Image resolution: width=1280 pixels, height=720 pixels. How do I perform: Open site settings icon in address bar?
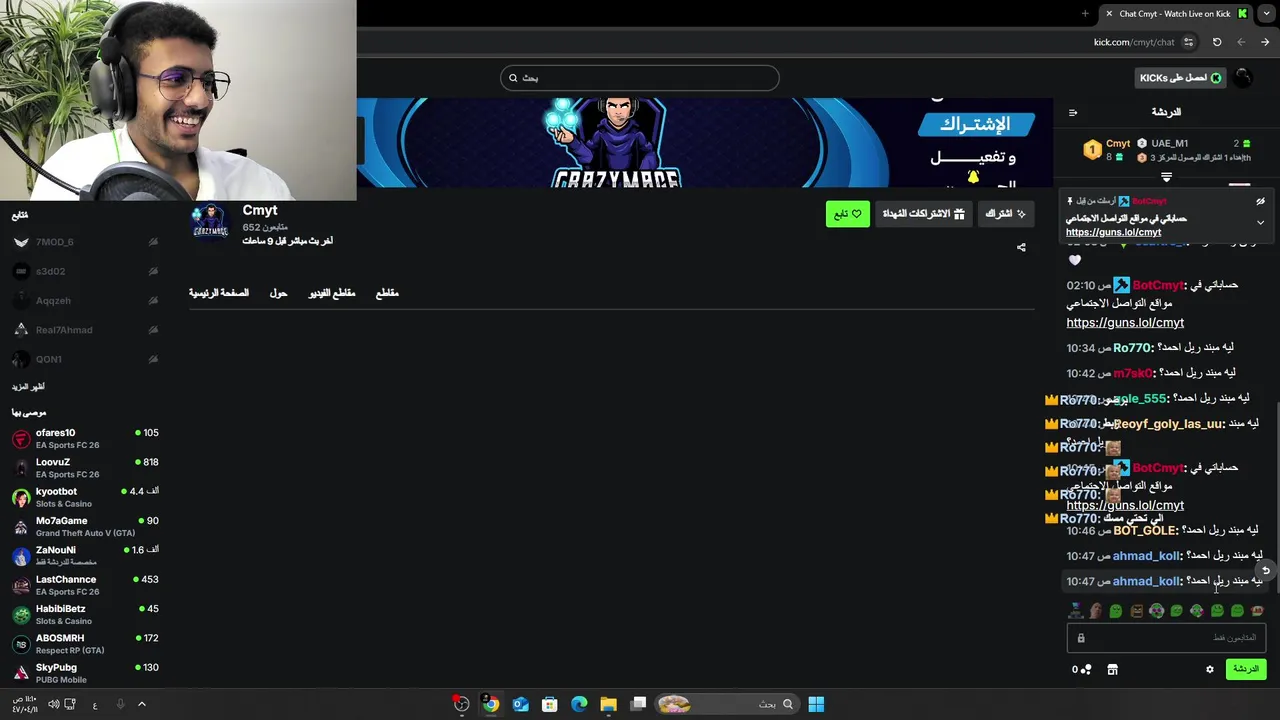[x=1188, y=42]
